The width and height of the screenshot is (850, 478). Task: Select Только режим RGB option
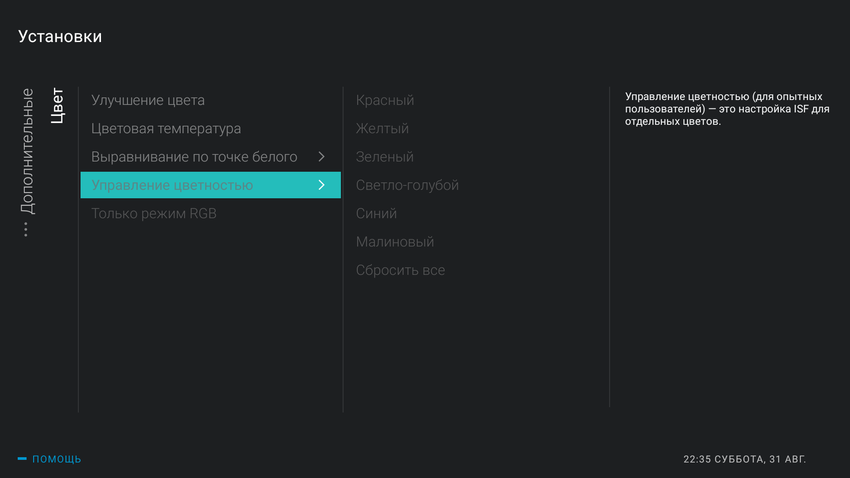click(154, 214)
